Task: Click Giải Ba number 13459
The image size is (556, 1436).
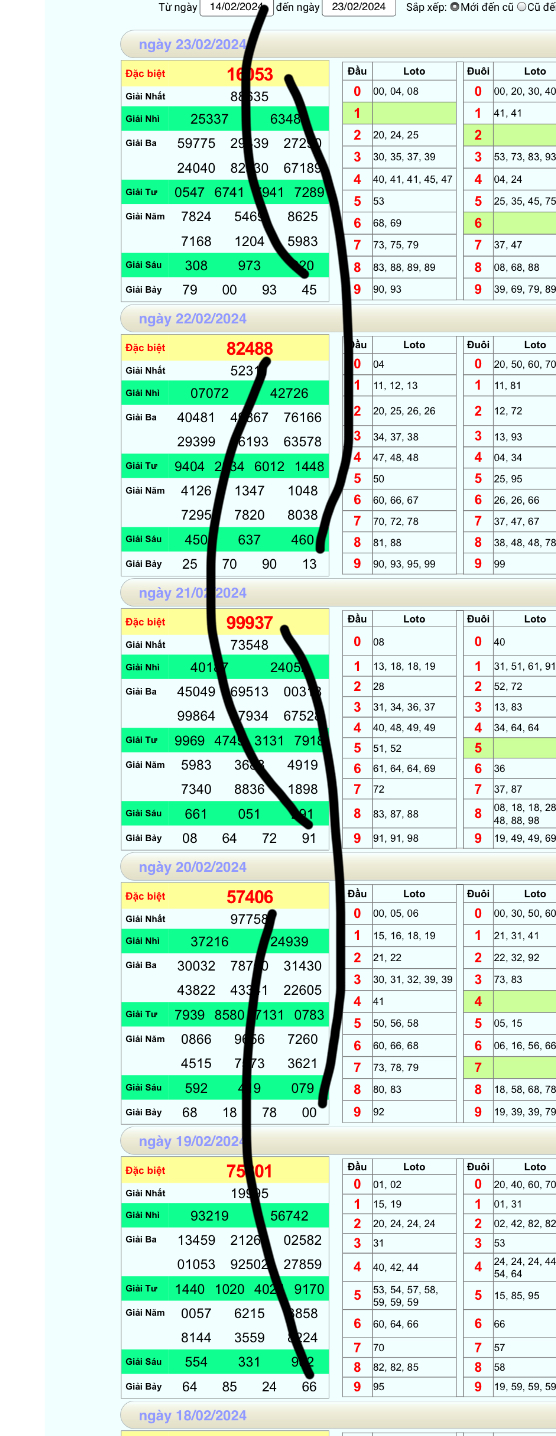Action: pyautogui.click(x=196, y=1239)
